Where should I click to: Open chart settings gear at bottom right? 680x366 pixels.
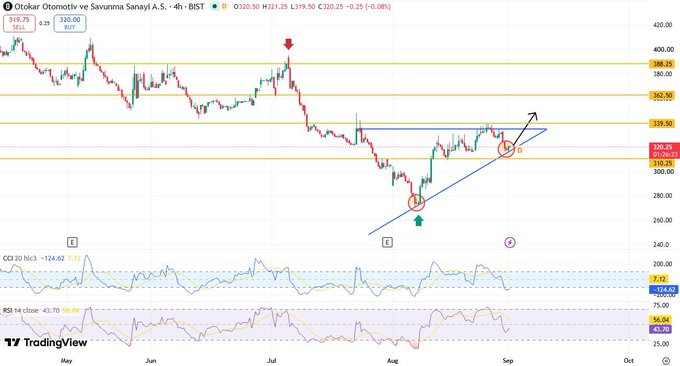click(666, 361)
